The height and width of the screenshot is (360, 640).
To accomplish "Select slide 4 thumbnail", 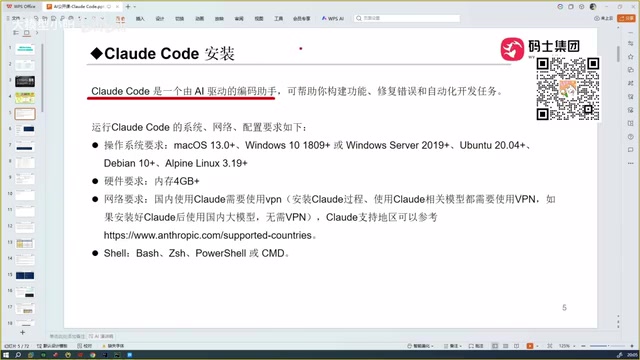I will point(25,98).
